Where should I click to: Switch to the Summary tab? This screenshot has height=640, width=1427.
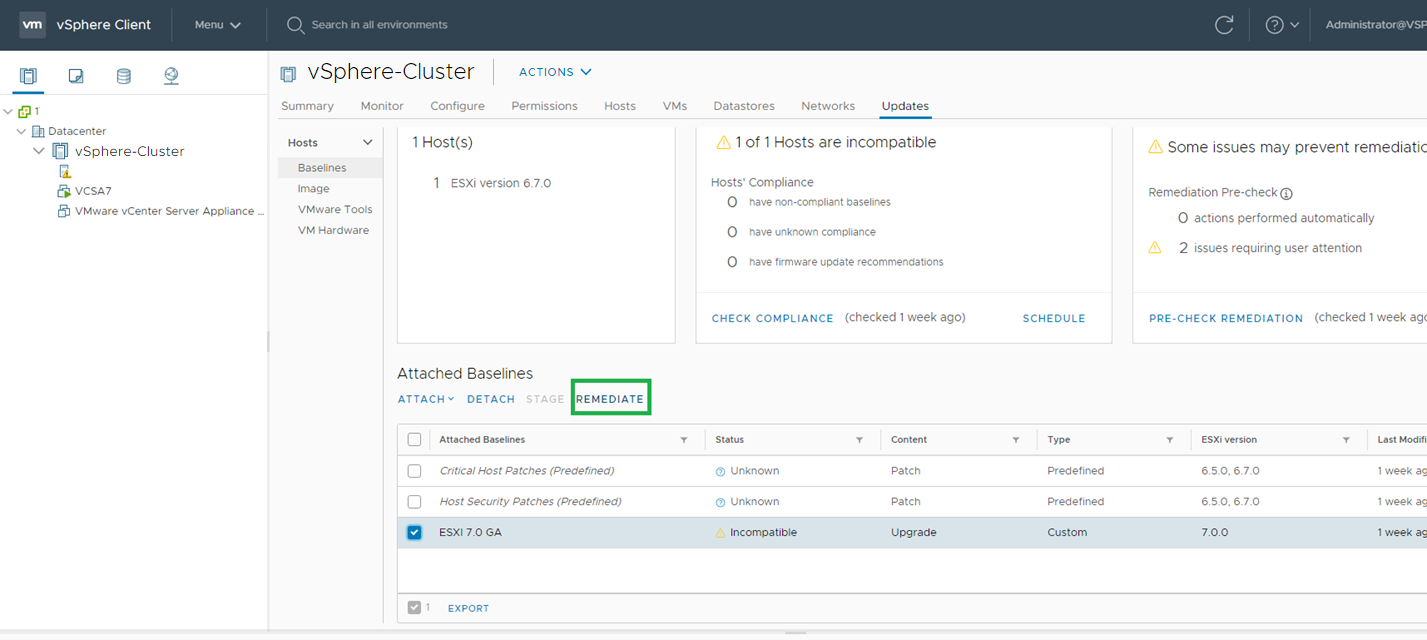pyautogui.click(x=307, y=106)
